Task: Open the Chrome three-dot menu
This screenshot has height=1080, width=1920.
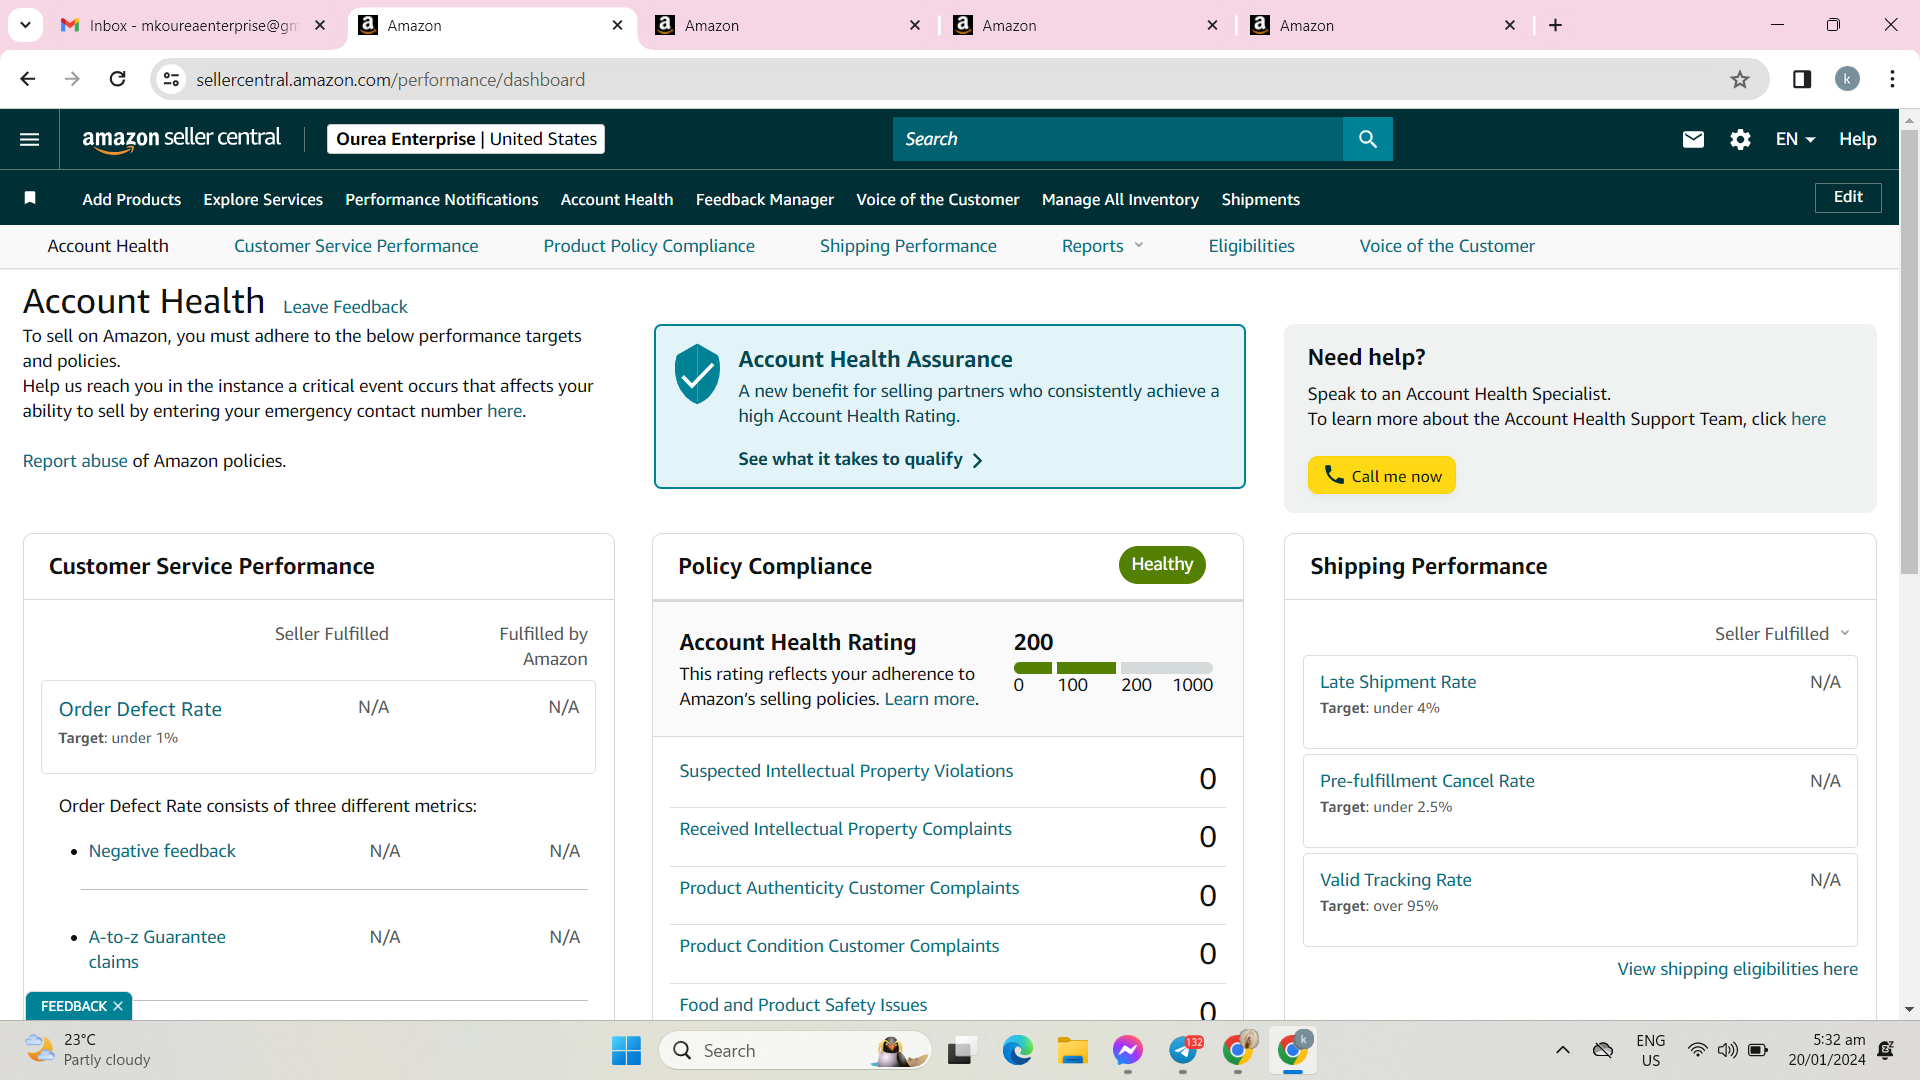Action: click(1892, 79)
